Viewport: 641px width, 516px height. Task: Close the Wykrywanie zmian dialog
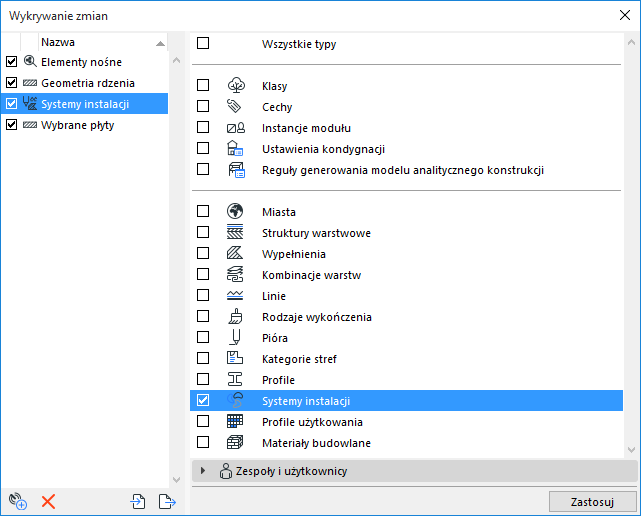pyautogui.click(x=625, y=16)
